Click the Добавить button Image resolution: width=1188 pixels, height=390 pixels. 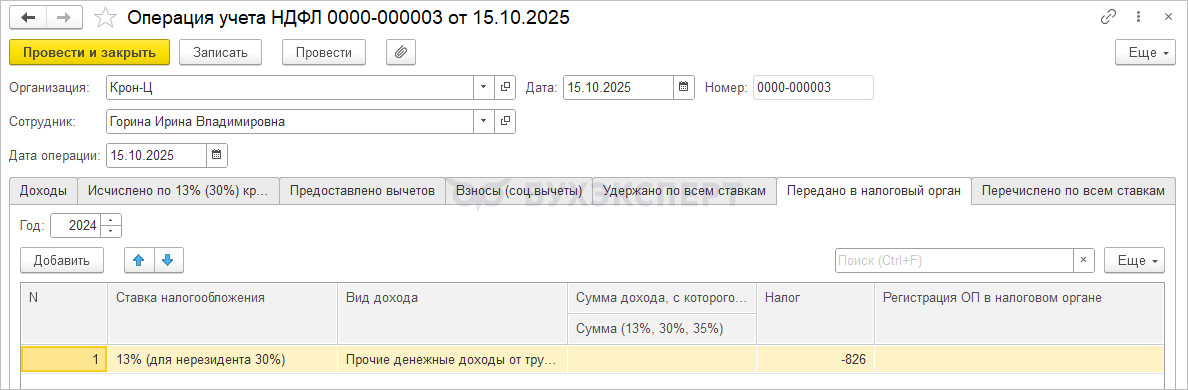pos(62,260)
